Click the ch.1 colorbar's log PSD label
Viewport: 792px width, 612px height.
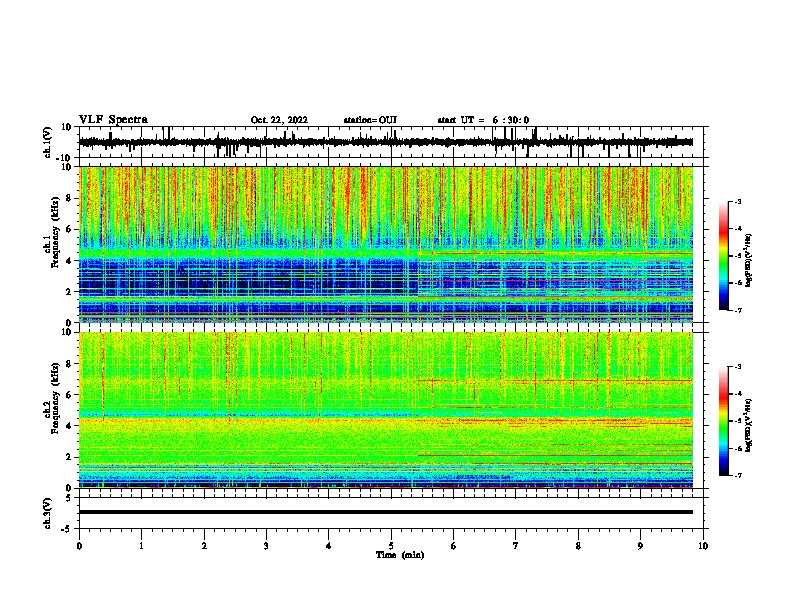(x=749, y=260)
